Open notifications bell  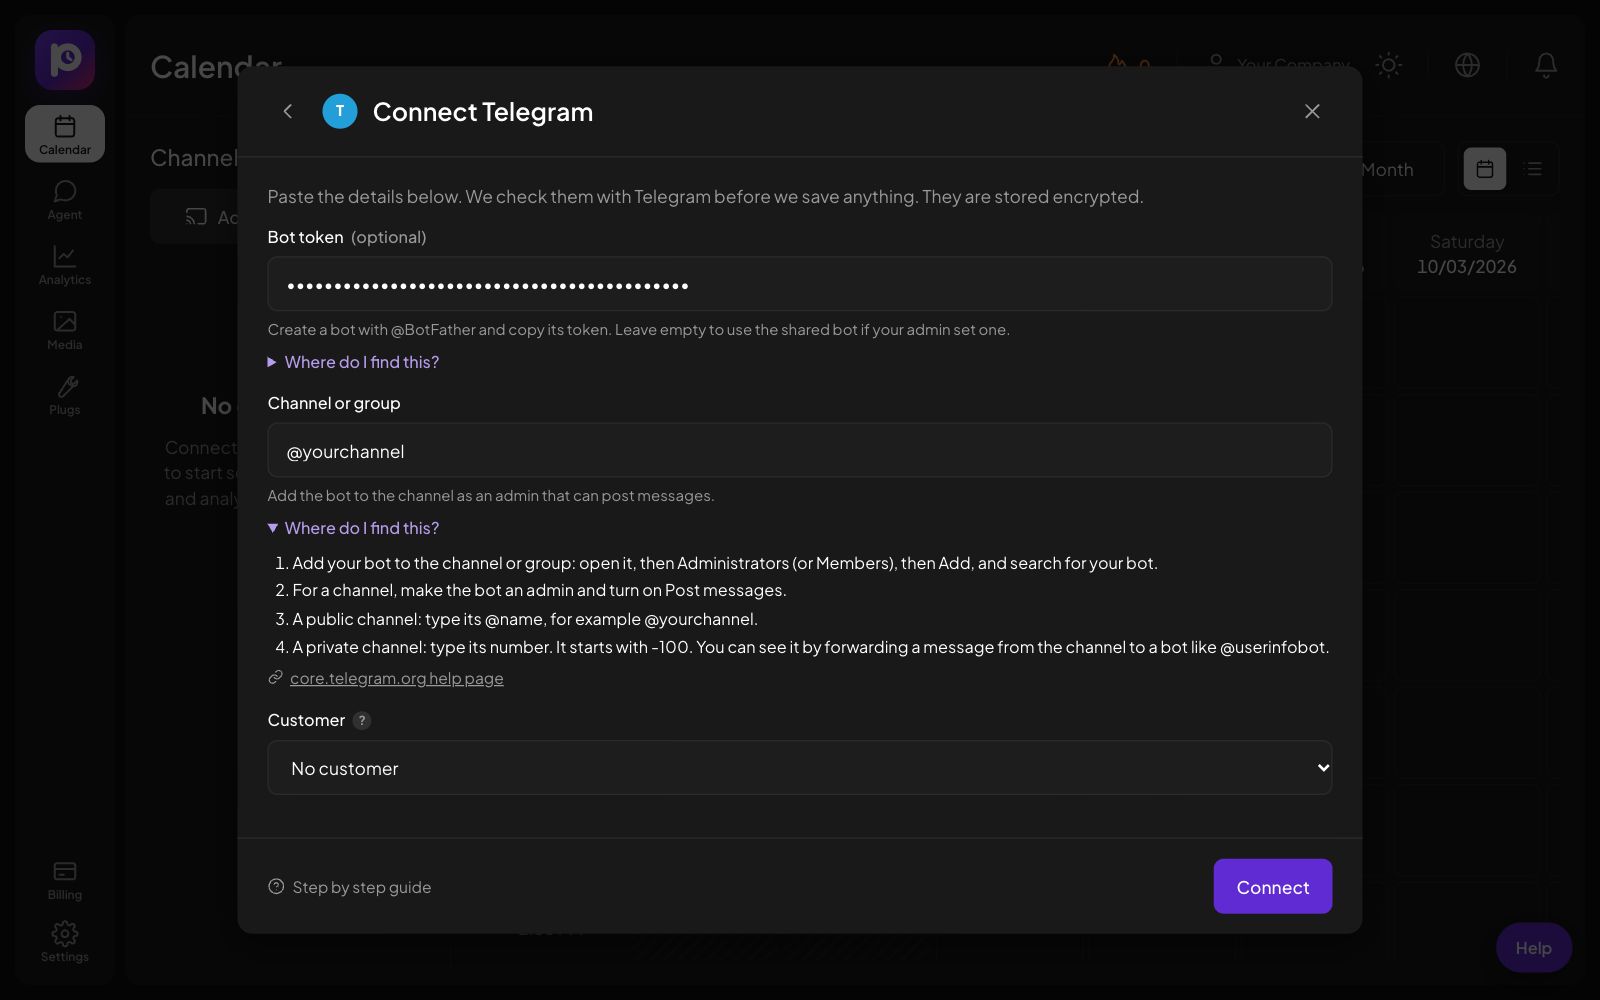[x=1545, y=65]
